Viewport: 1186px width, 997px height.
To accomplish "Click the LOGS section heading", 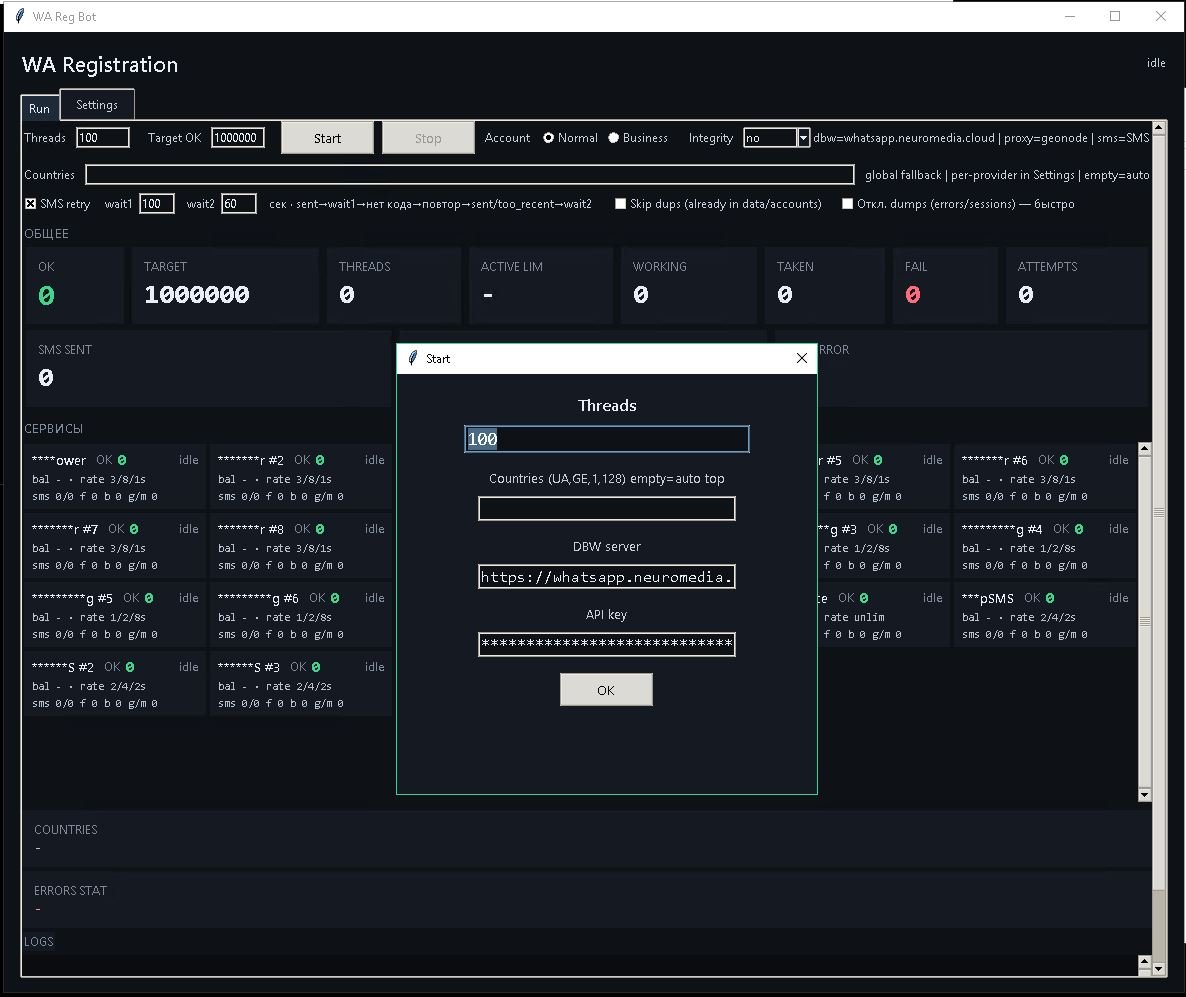I will click(39, 941).
